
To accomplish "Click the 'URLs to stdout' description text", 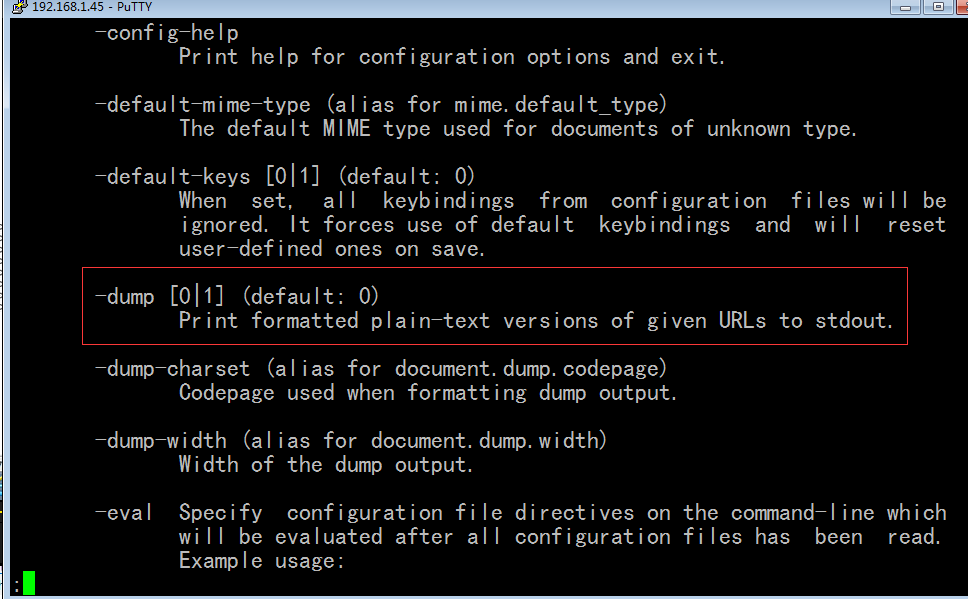I will coord(806,320).
